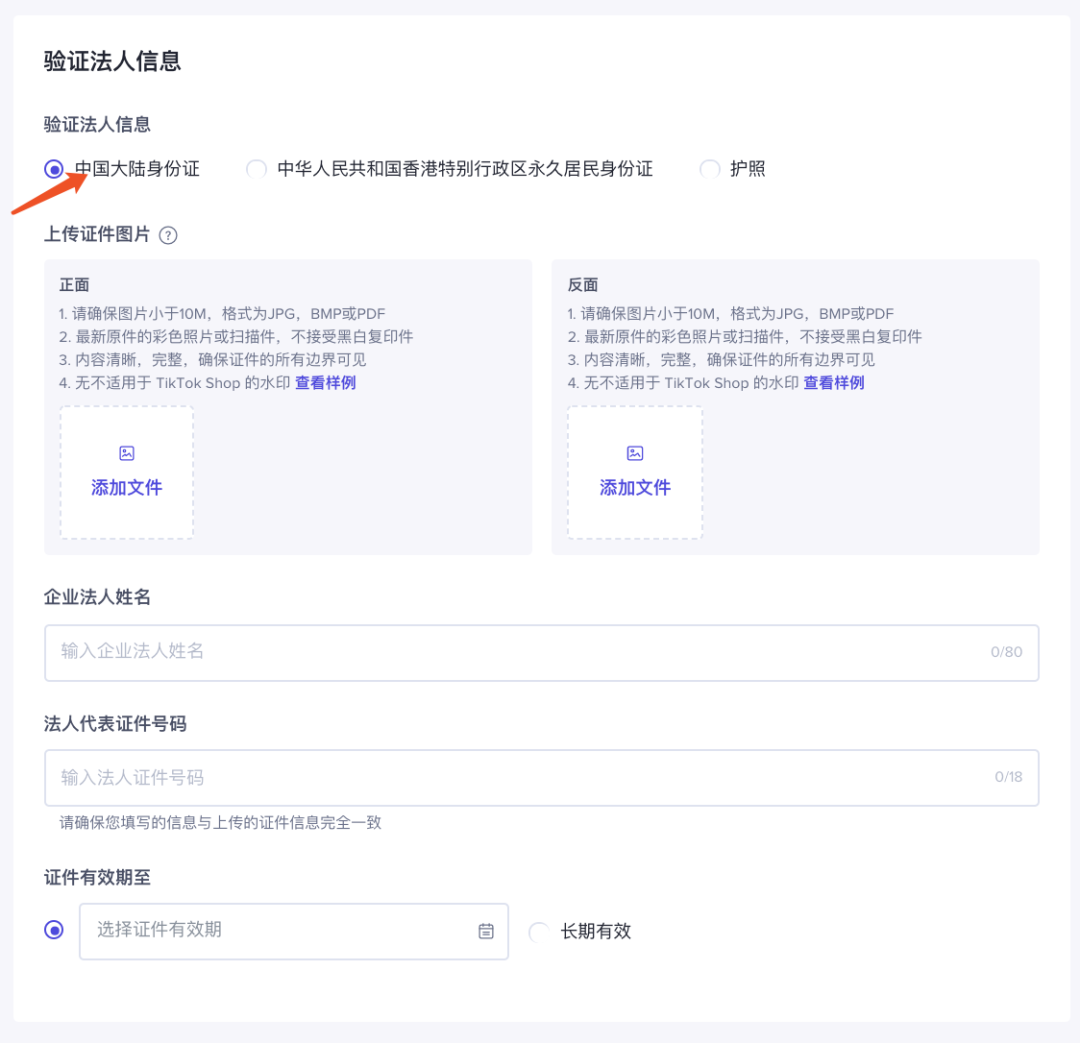Viewport: 1080px width, 1043px height.
Task: Select the 护照 radio button
Action: (710, 169)
